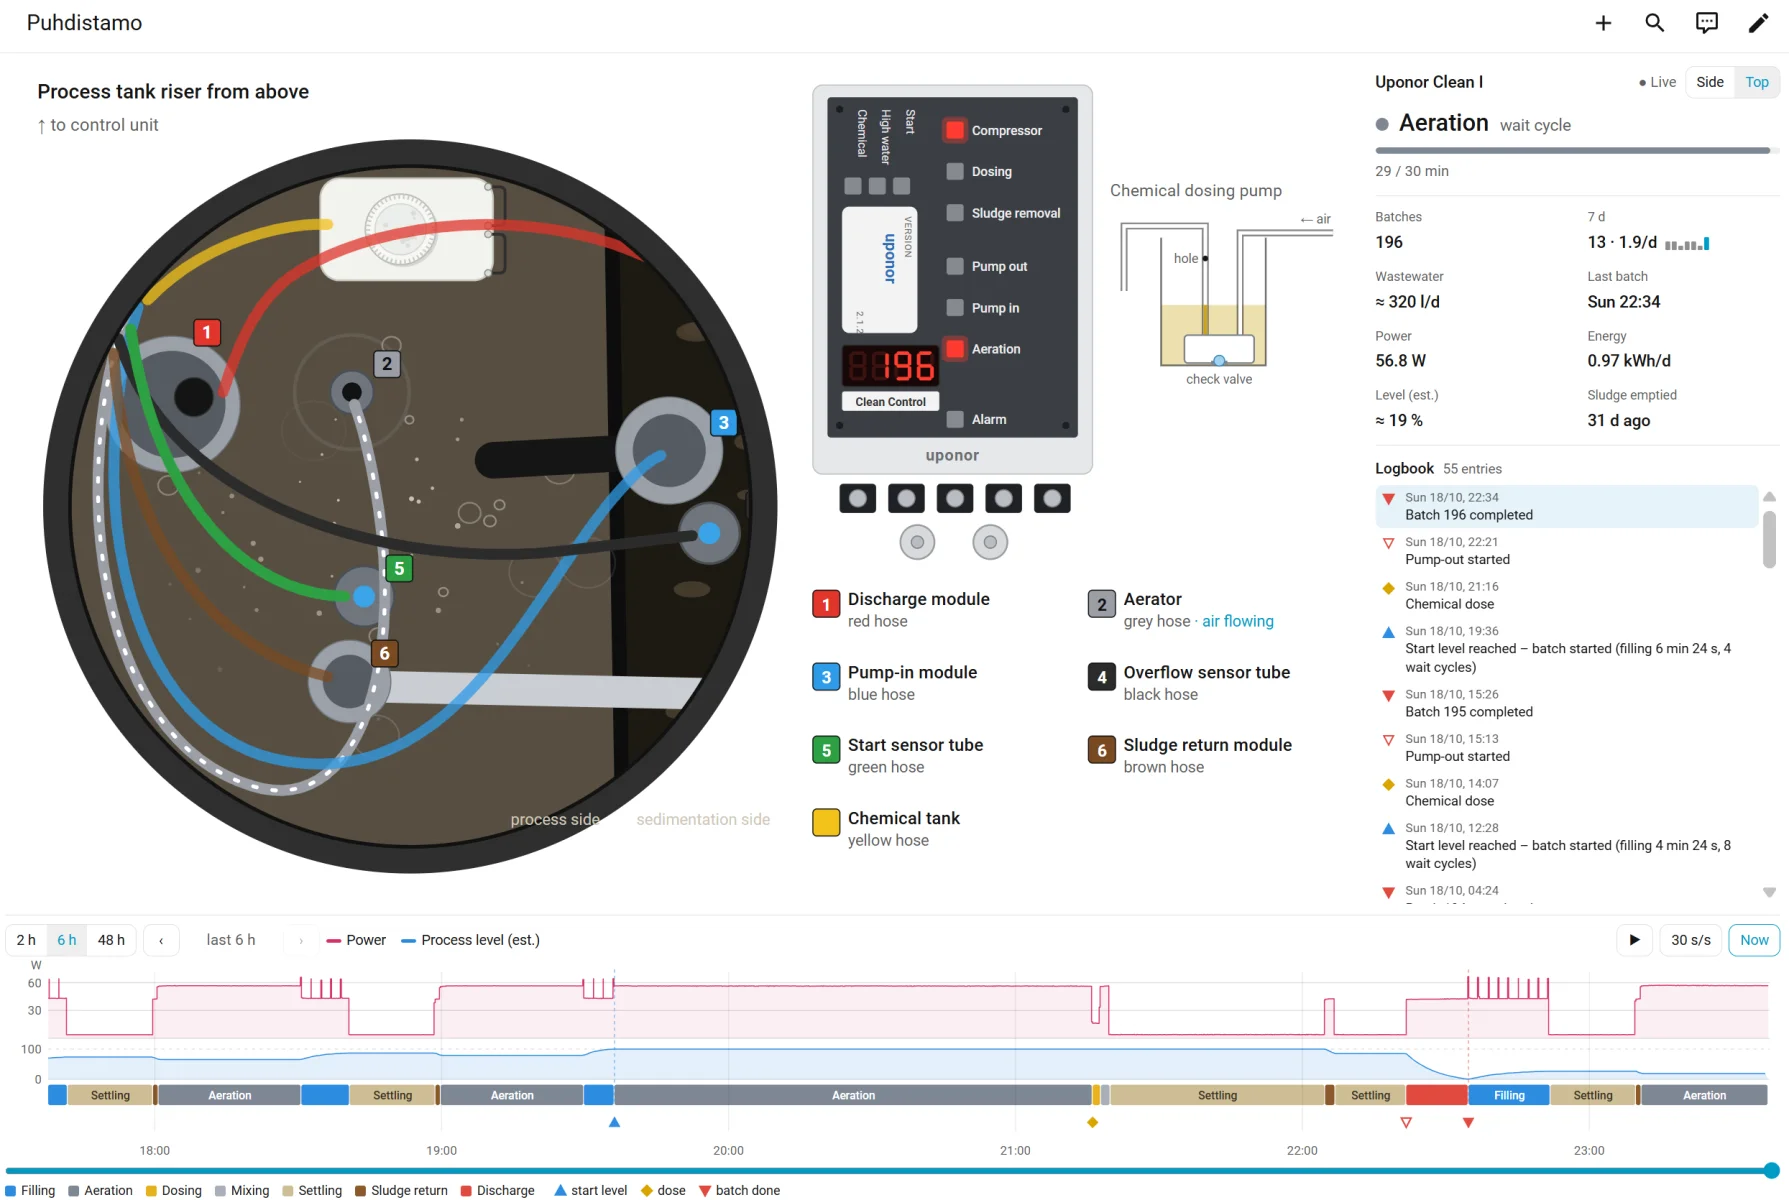Switch to Top view tab
1789x1200 pixels.
click(x=1757, y=82)
